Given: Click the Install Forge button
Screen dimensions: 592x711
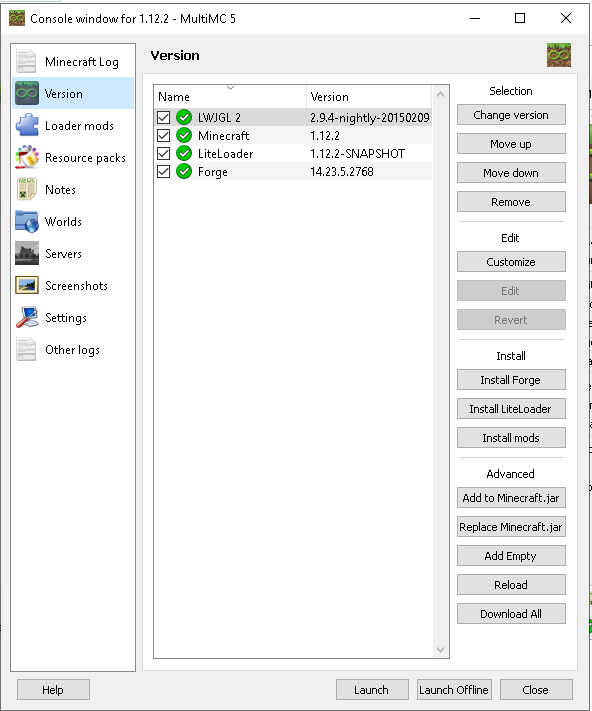Looking at the screenshot, I should pos(511,380).
